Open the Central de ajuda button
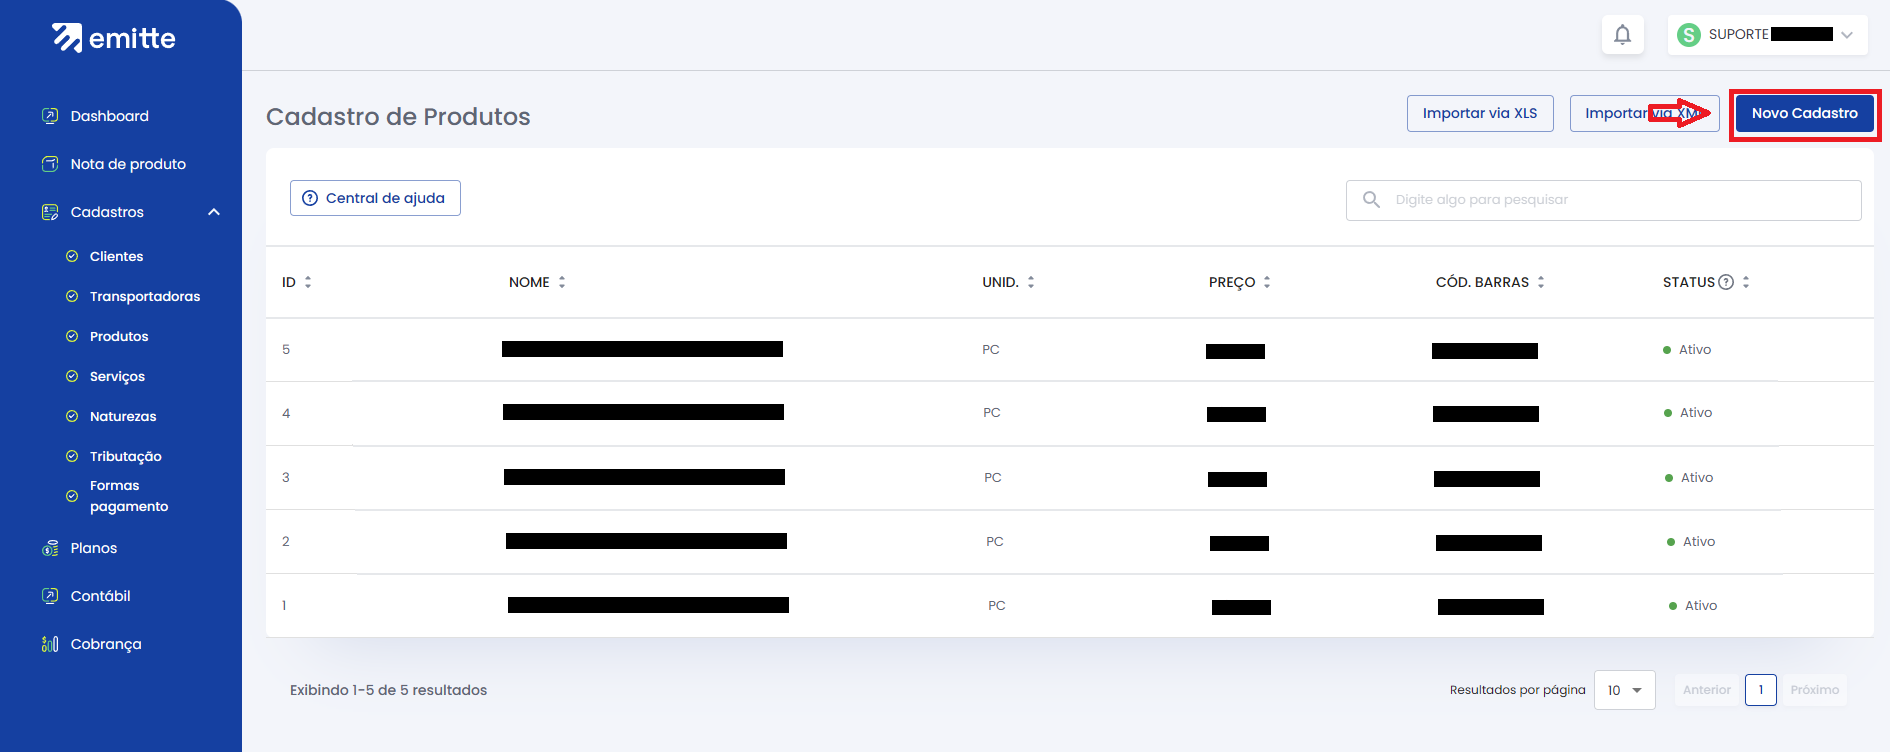Image resolution: width=1890 pixels, height=752 pixels. point(375,198)
